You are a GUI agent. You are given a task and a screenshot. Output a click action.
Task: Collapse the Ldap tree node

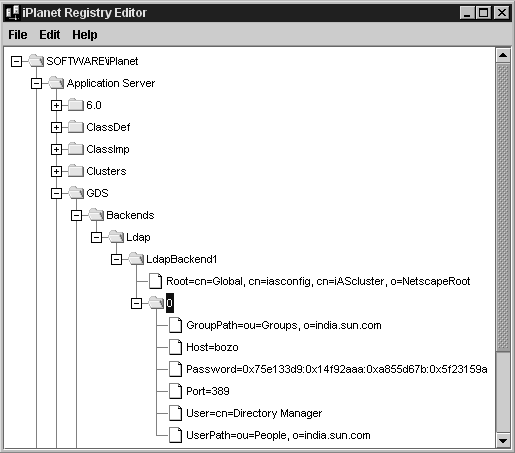tap(96, 237)
